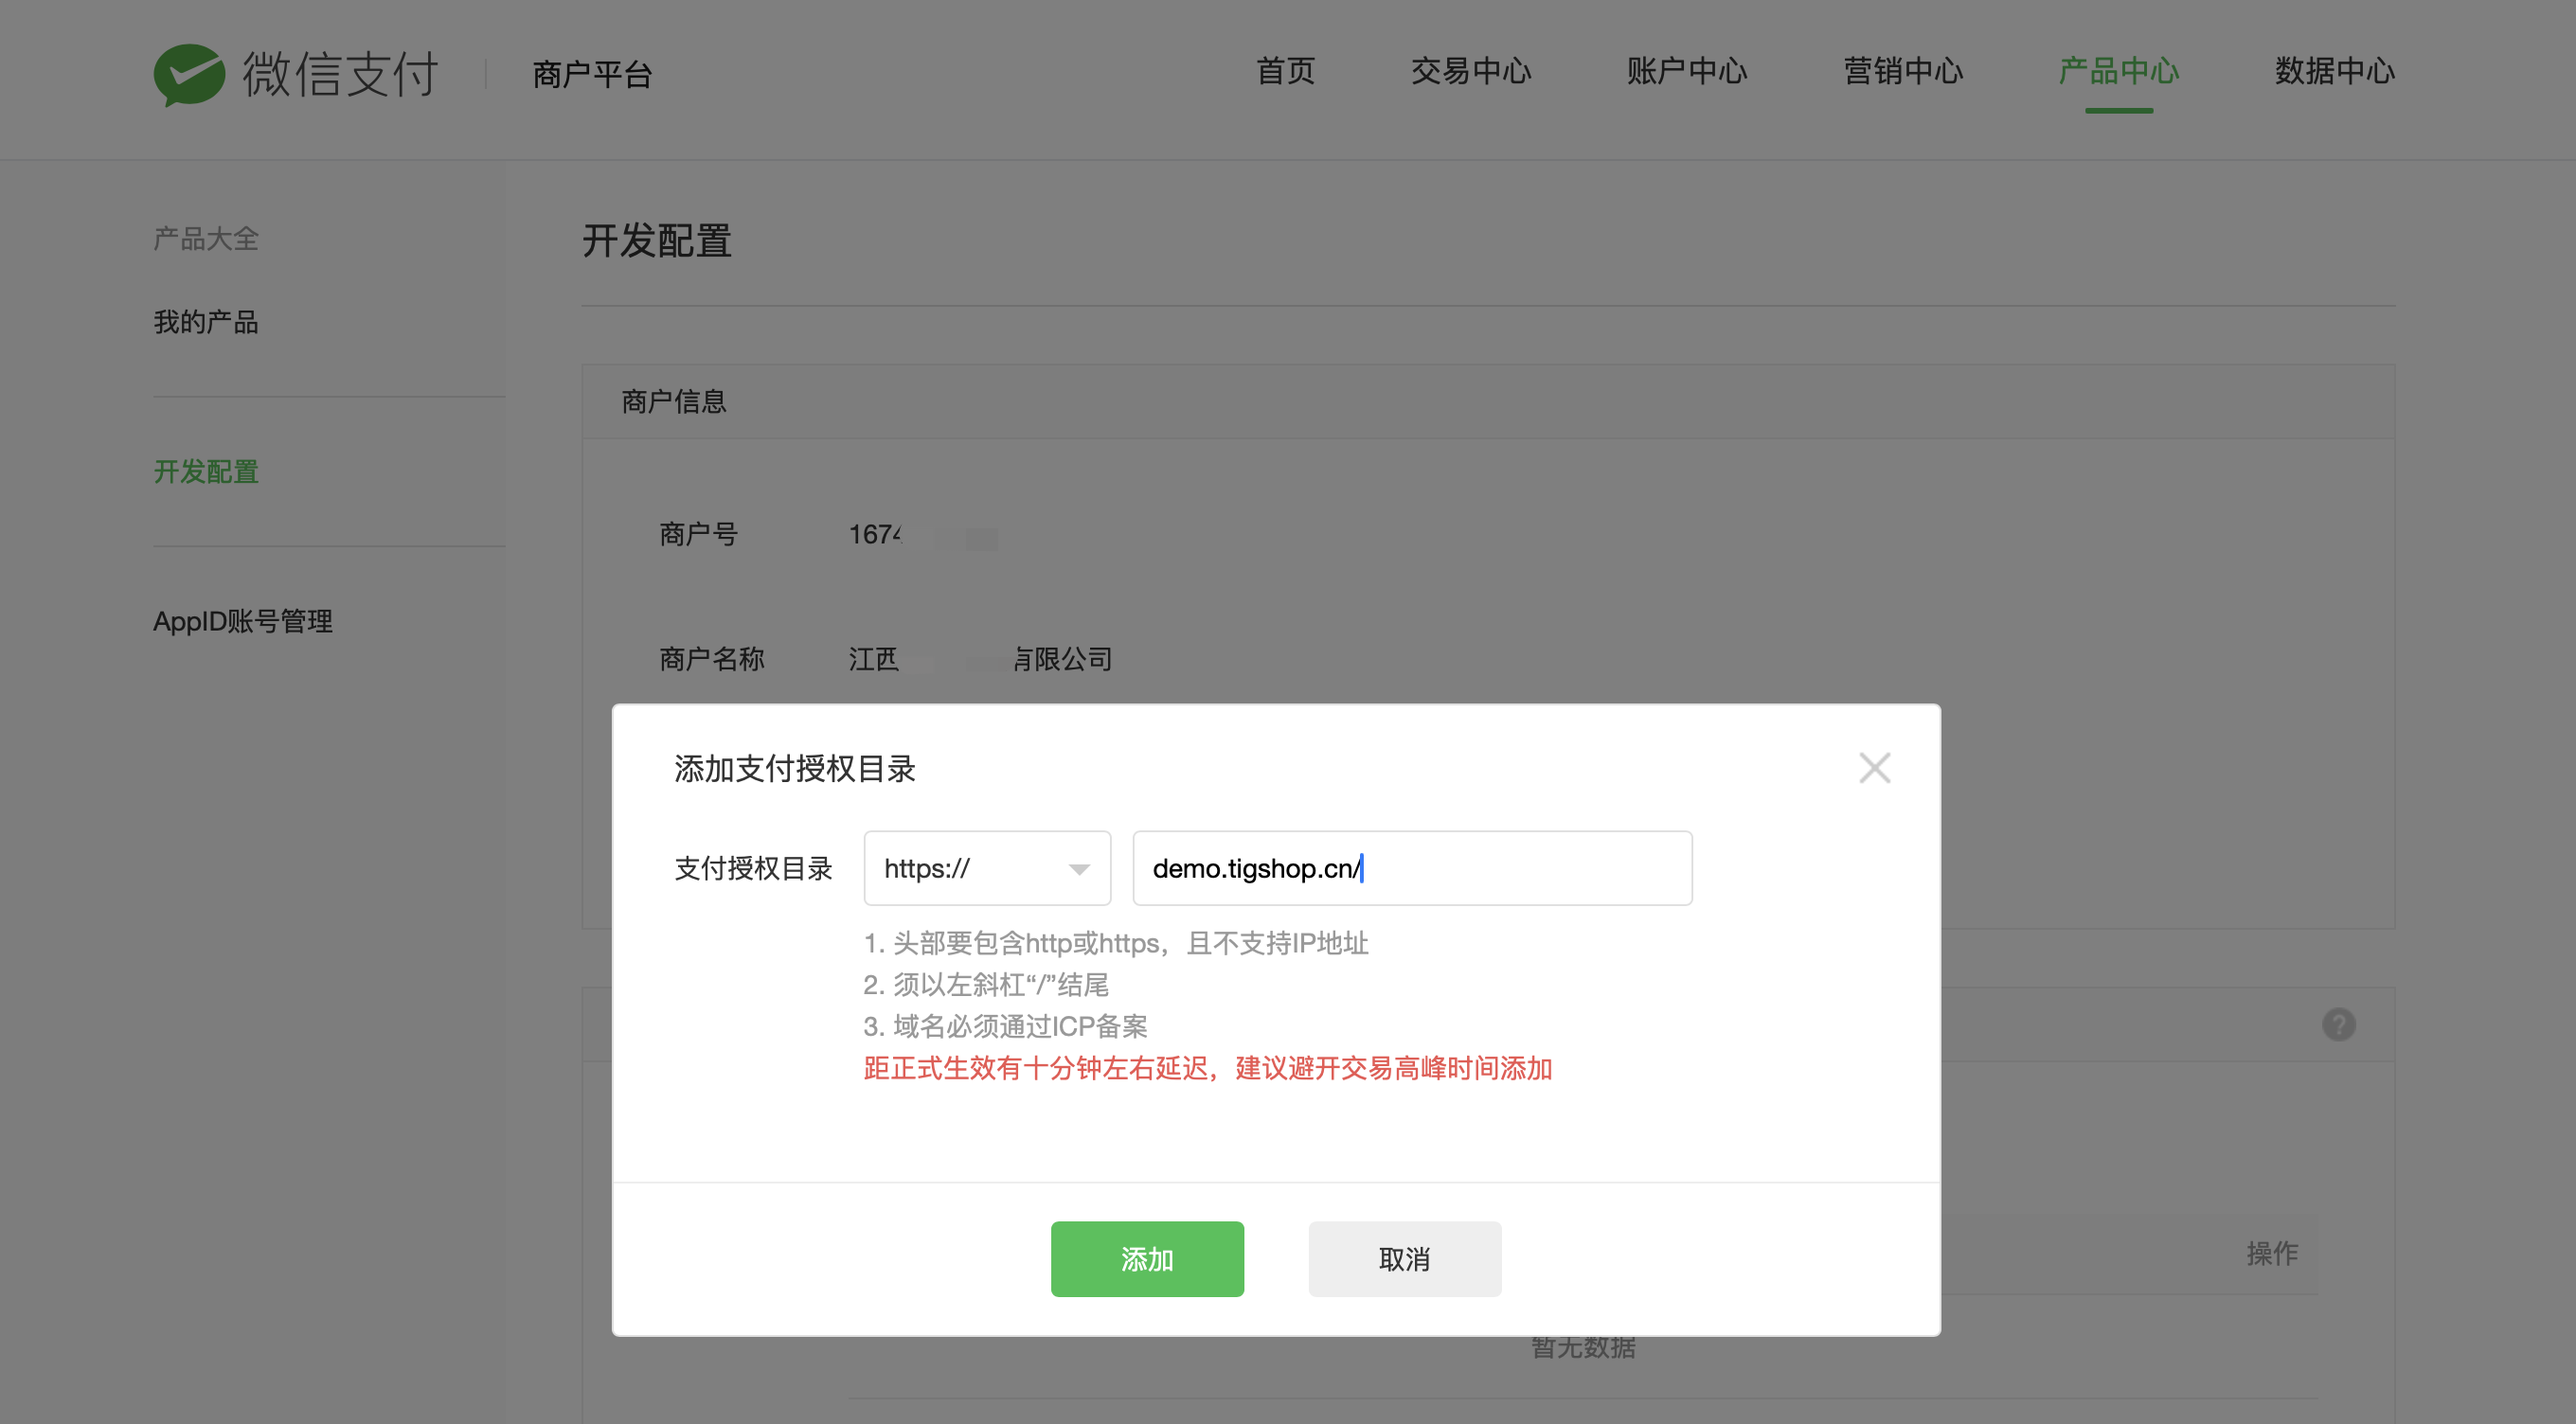Viewport: 2576px width, 1424px height.
Task: Click the green 添加 button
Action: coord(1147,1259)
